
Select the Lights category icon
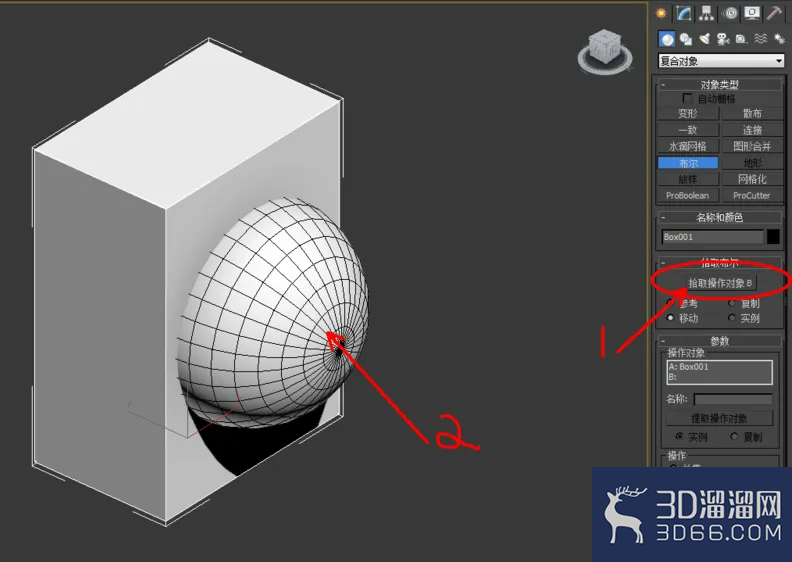(x=705, y=39)
